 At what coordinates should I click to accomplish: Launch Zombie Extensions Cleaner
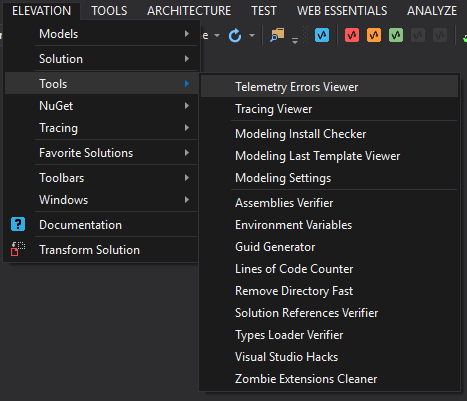click(329, 379)
